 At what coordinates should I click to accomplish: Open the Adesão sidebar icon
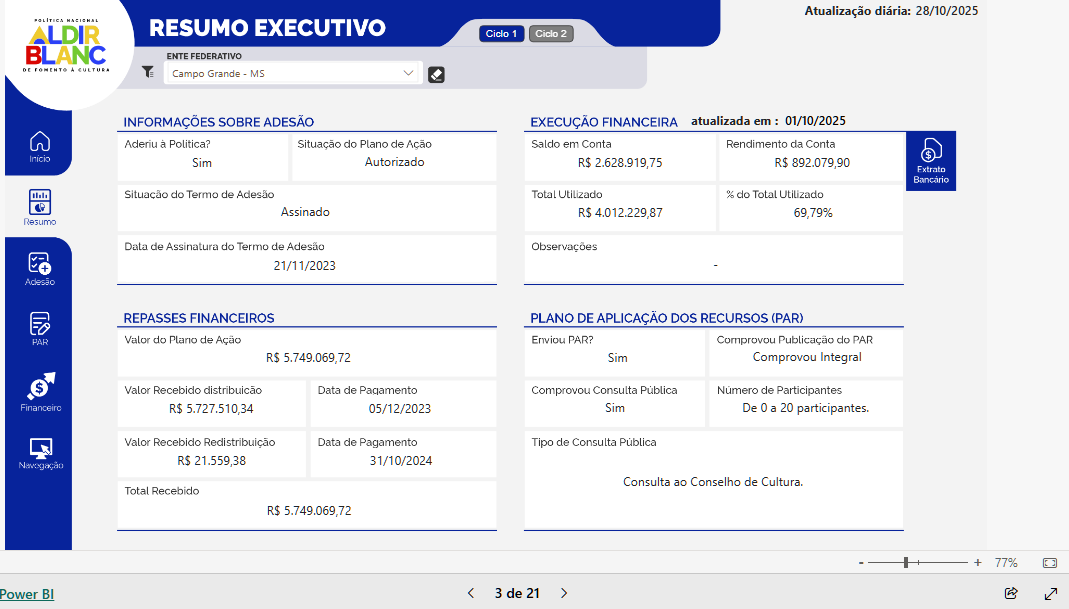click(40, 268)
